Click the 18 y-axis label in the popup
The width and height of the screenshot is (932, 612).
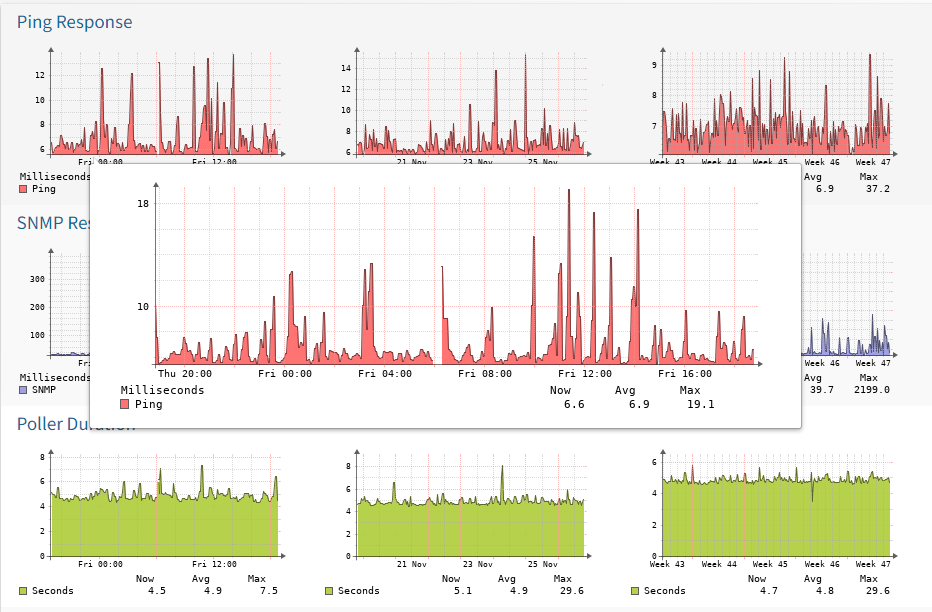point(143,204)
